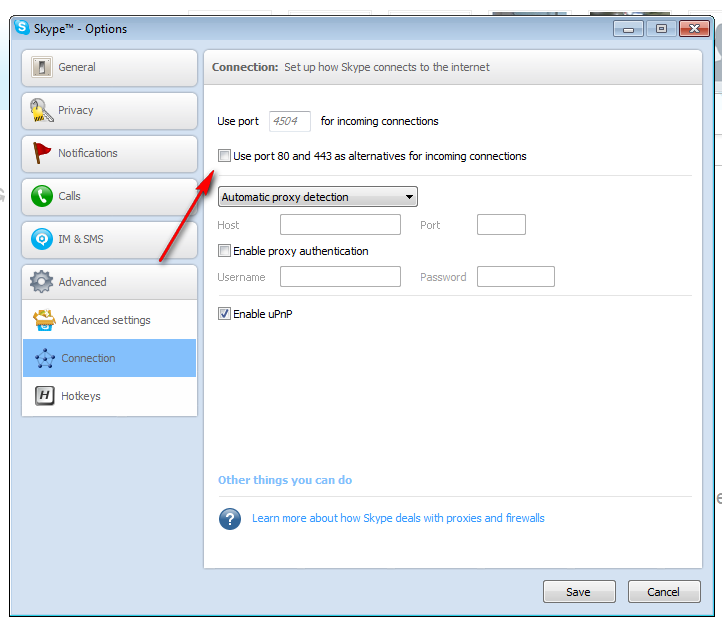Click the General switch icon
The image size is (722, 622).
tap(41, 67)
